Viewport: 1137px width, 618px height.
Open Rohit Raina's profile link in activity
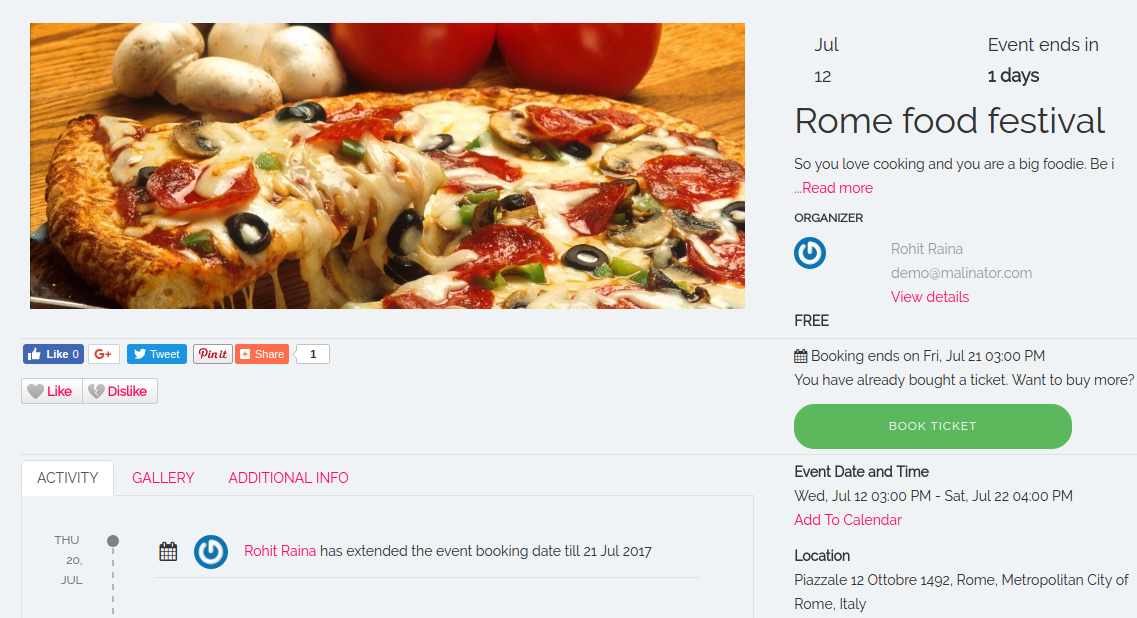[280, 551]
